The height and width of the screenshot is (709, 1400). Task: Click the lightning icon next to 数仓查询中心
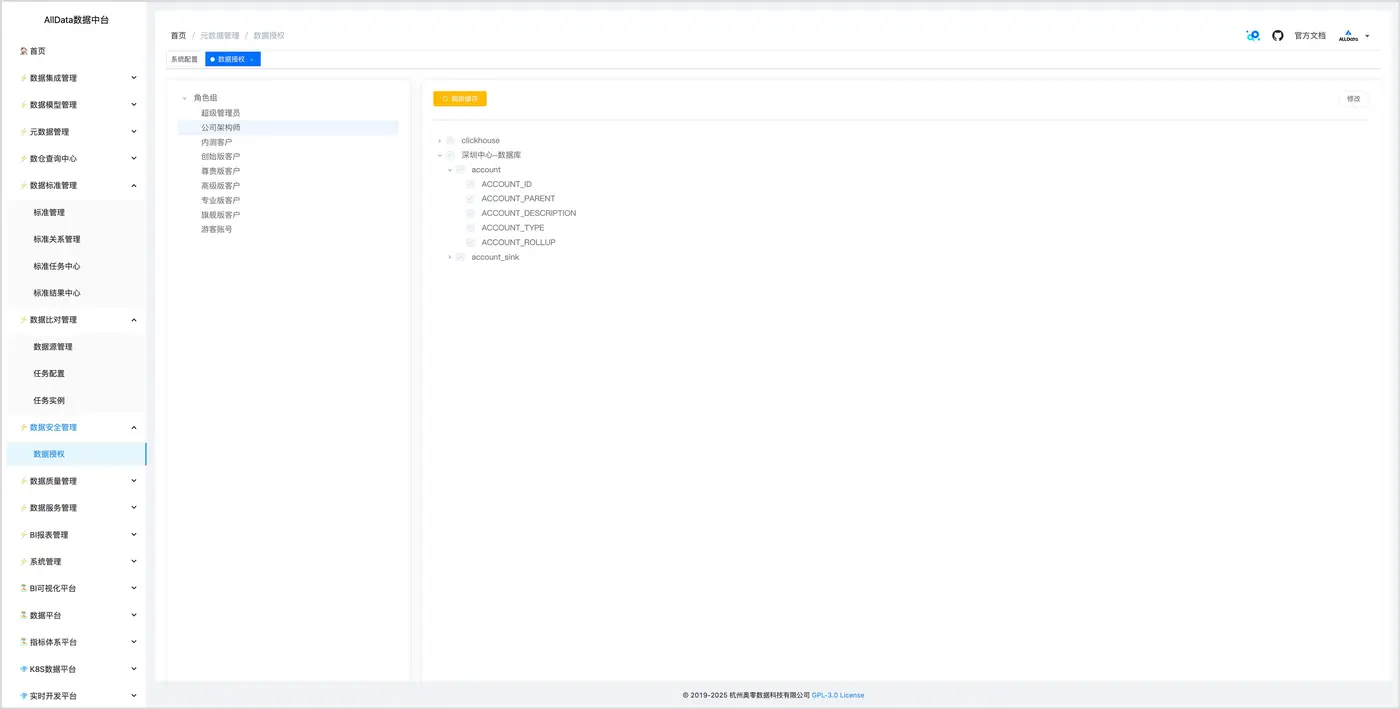(24, 159)
